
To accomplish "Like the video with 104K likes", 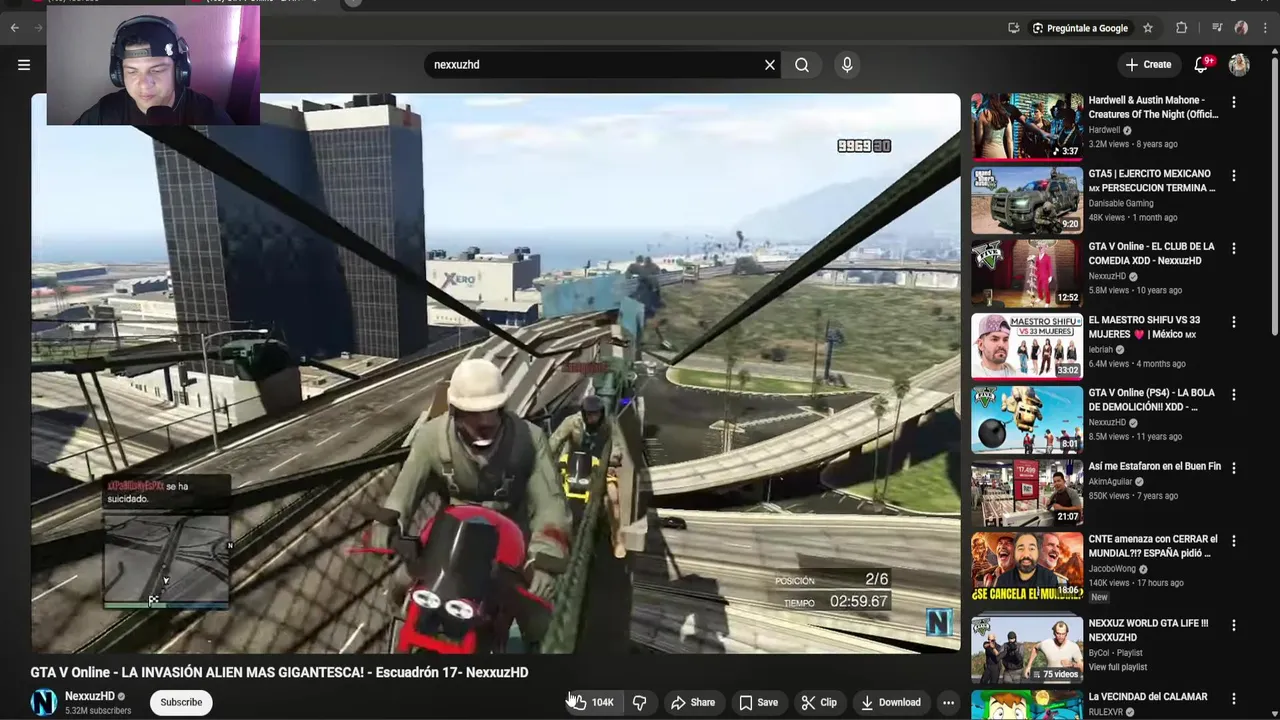I will [592, 702].
